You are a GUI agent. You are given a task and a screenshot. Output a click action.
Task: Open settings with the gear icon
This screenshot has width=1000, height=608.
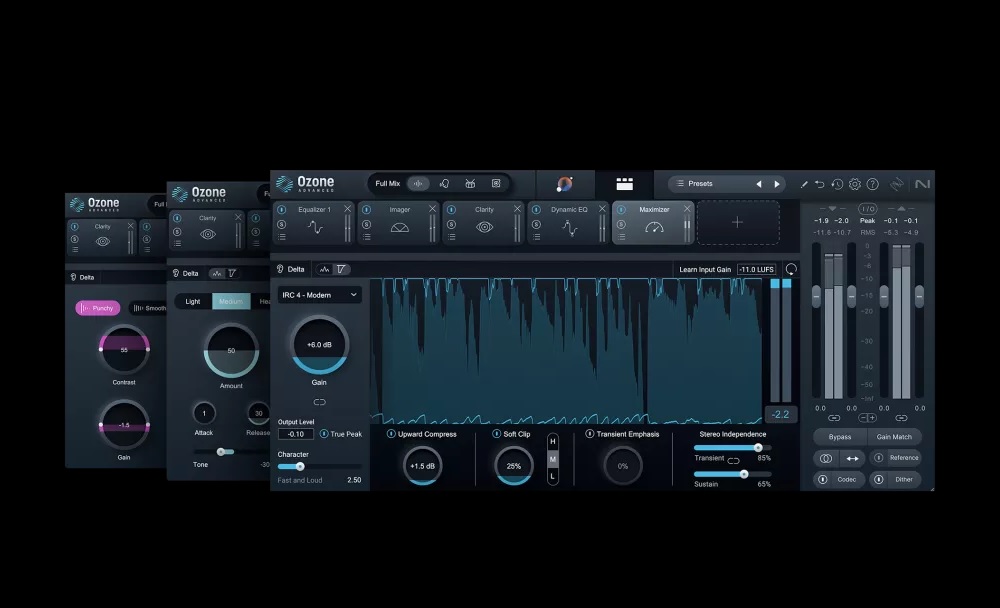click(855, 184)
